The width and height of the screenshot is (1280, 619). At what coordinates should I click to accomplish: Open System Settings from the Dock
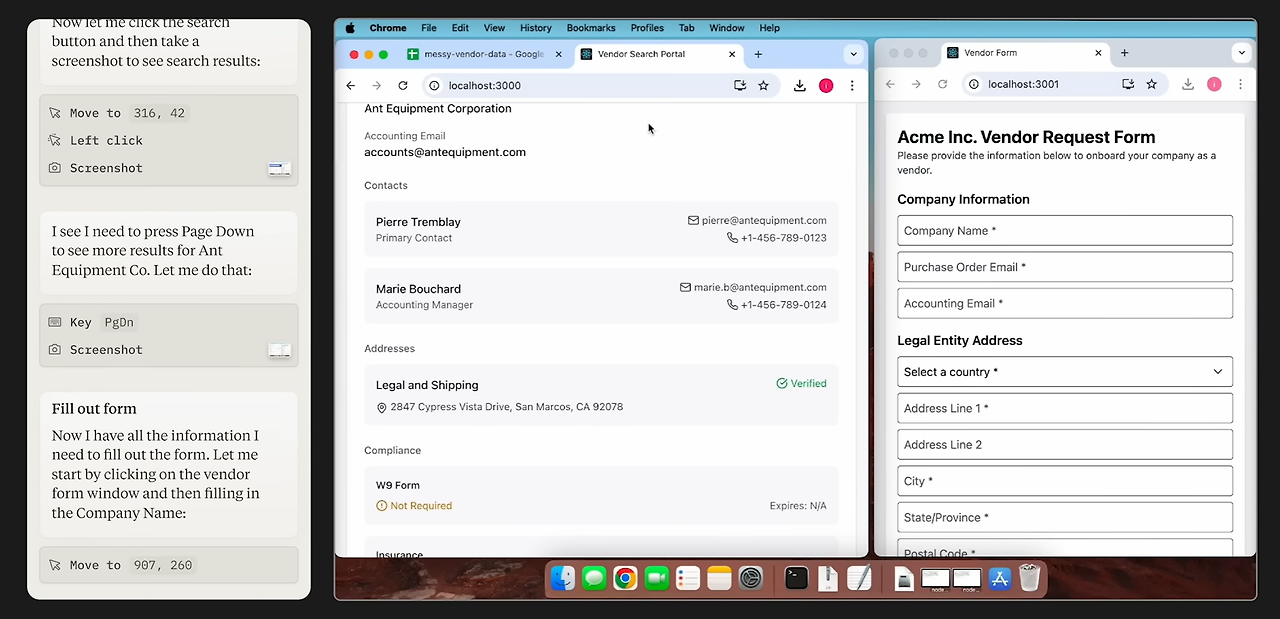point(750,578)
